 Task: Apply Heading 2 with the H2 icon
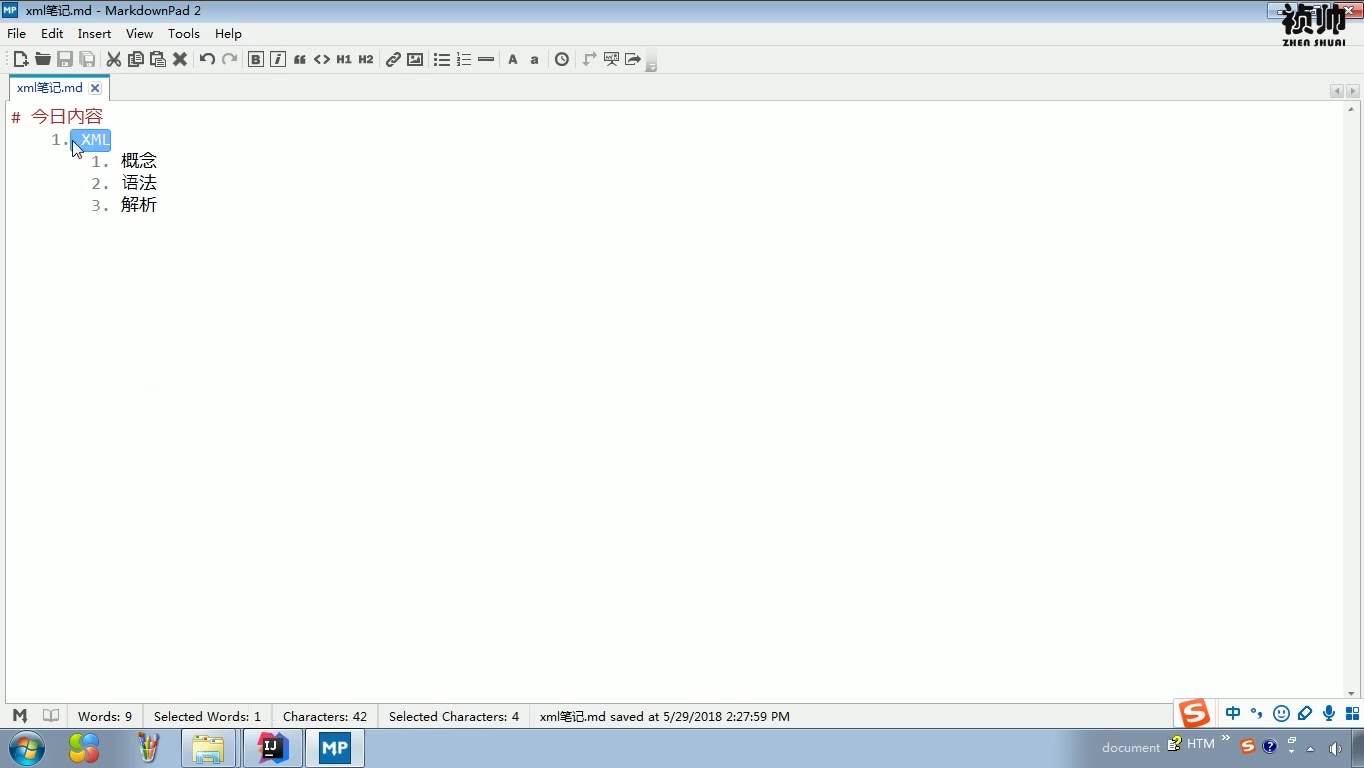coord(365,59)
